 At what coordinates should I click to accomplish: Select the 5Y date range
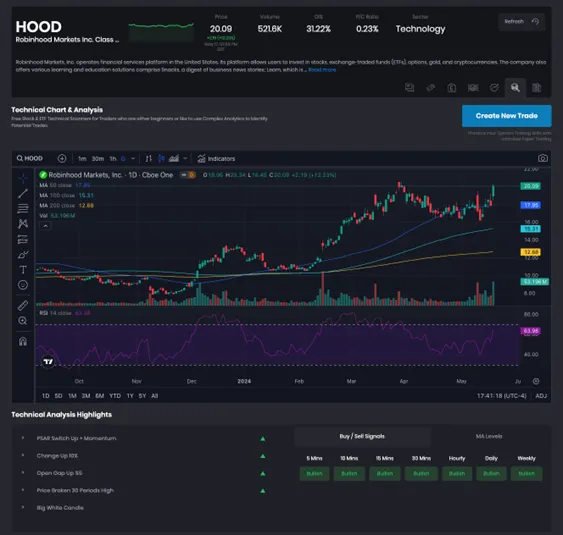click(142, 396)
